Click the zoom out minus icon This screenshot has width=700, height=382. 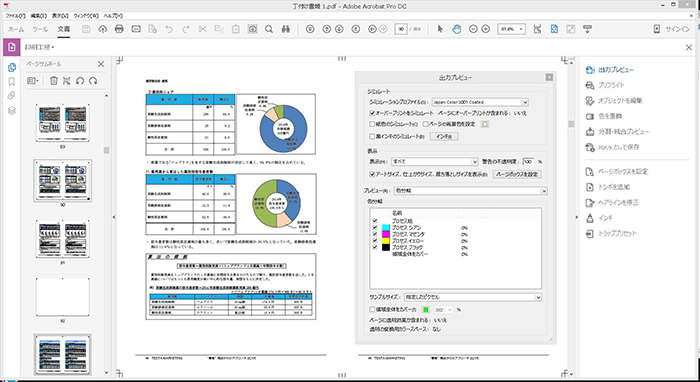click(x=473, y=29)
